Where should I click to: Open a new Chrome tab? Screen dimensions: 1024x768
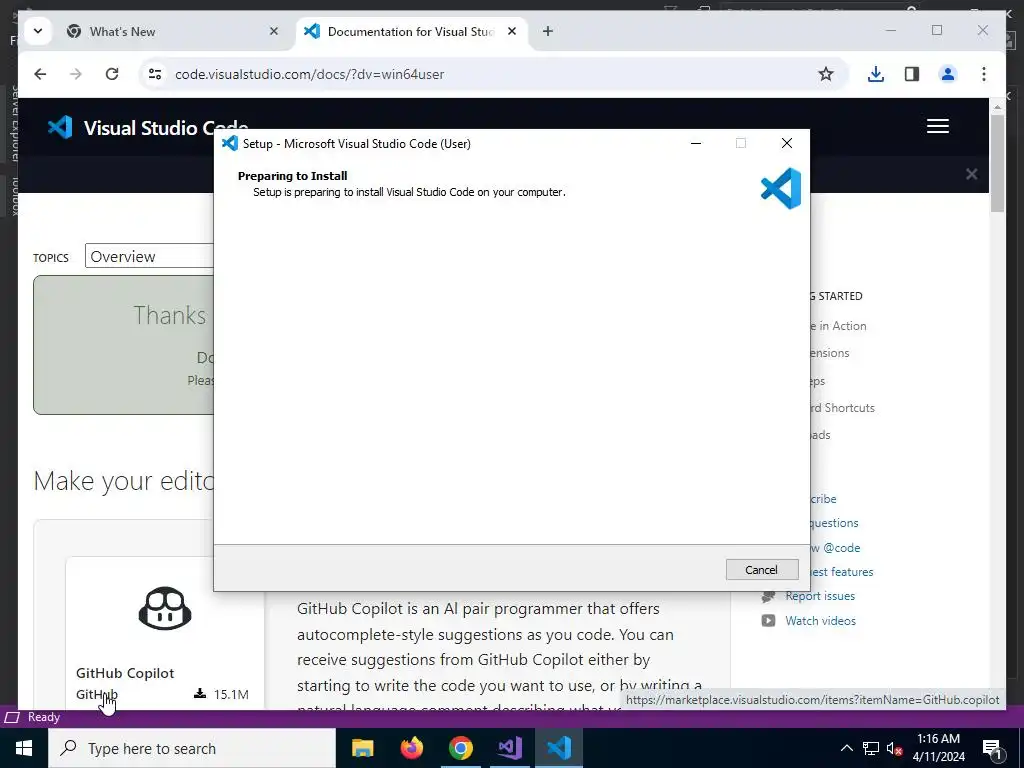547,31
